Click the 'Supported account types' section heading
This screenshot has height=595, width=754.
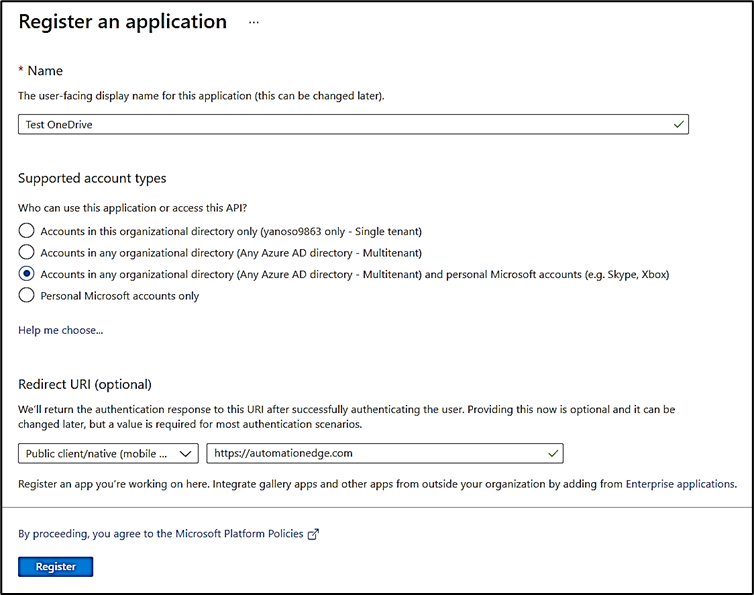(x=92, y=178)
